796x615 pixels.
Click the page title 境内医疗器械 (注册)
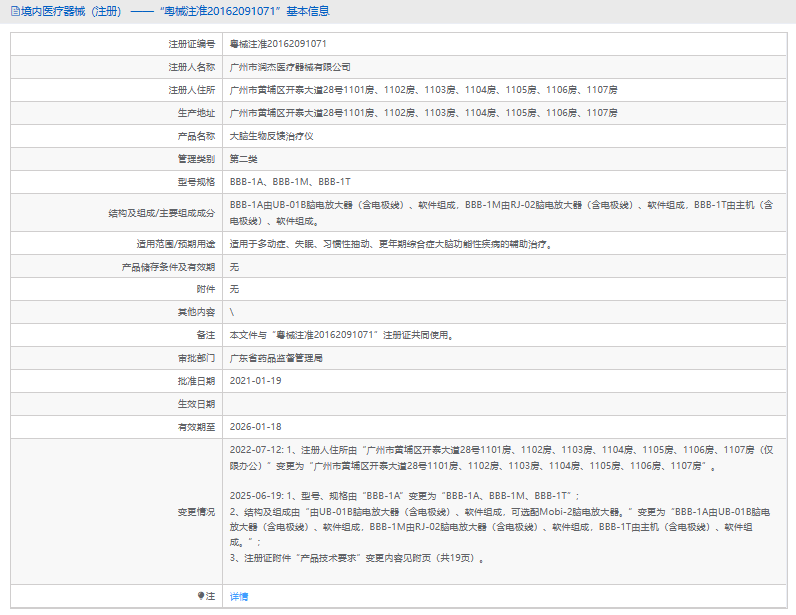[71, 11]
